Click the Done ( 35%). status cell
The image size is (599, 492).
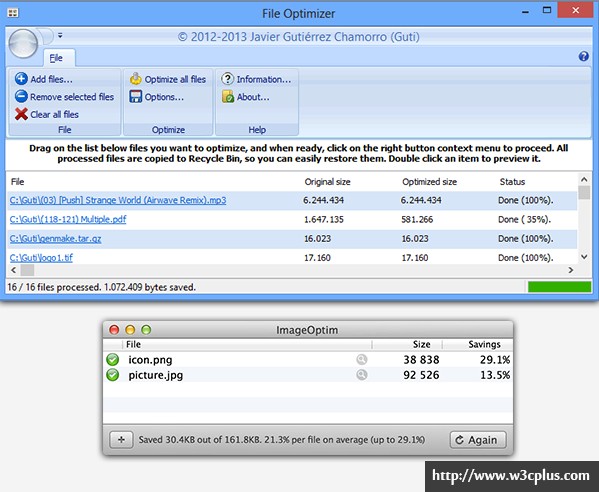pyautogui.click(x=525, y=220)
